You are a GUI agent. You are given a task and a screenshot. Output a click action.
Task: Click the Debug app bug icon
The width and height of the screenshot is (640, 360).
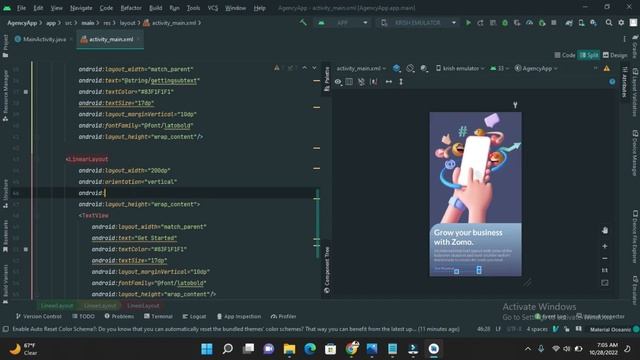tap(505, 23)
